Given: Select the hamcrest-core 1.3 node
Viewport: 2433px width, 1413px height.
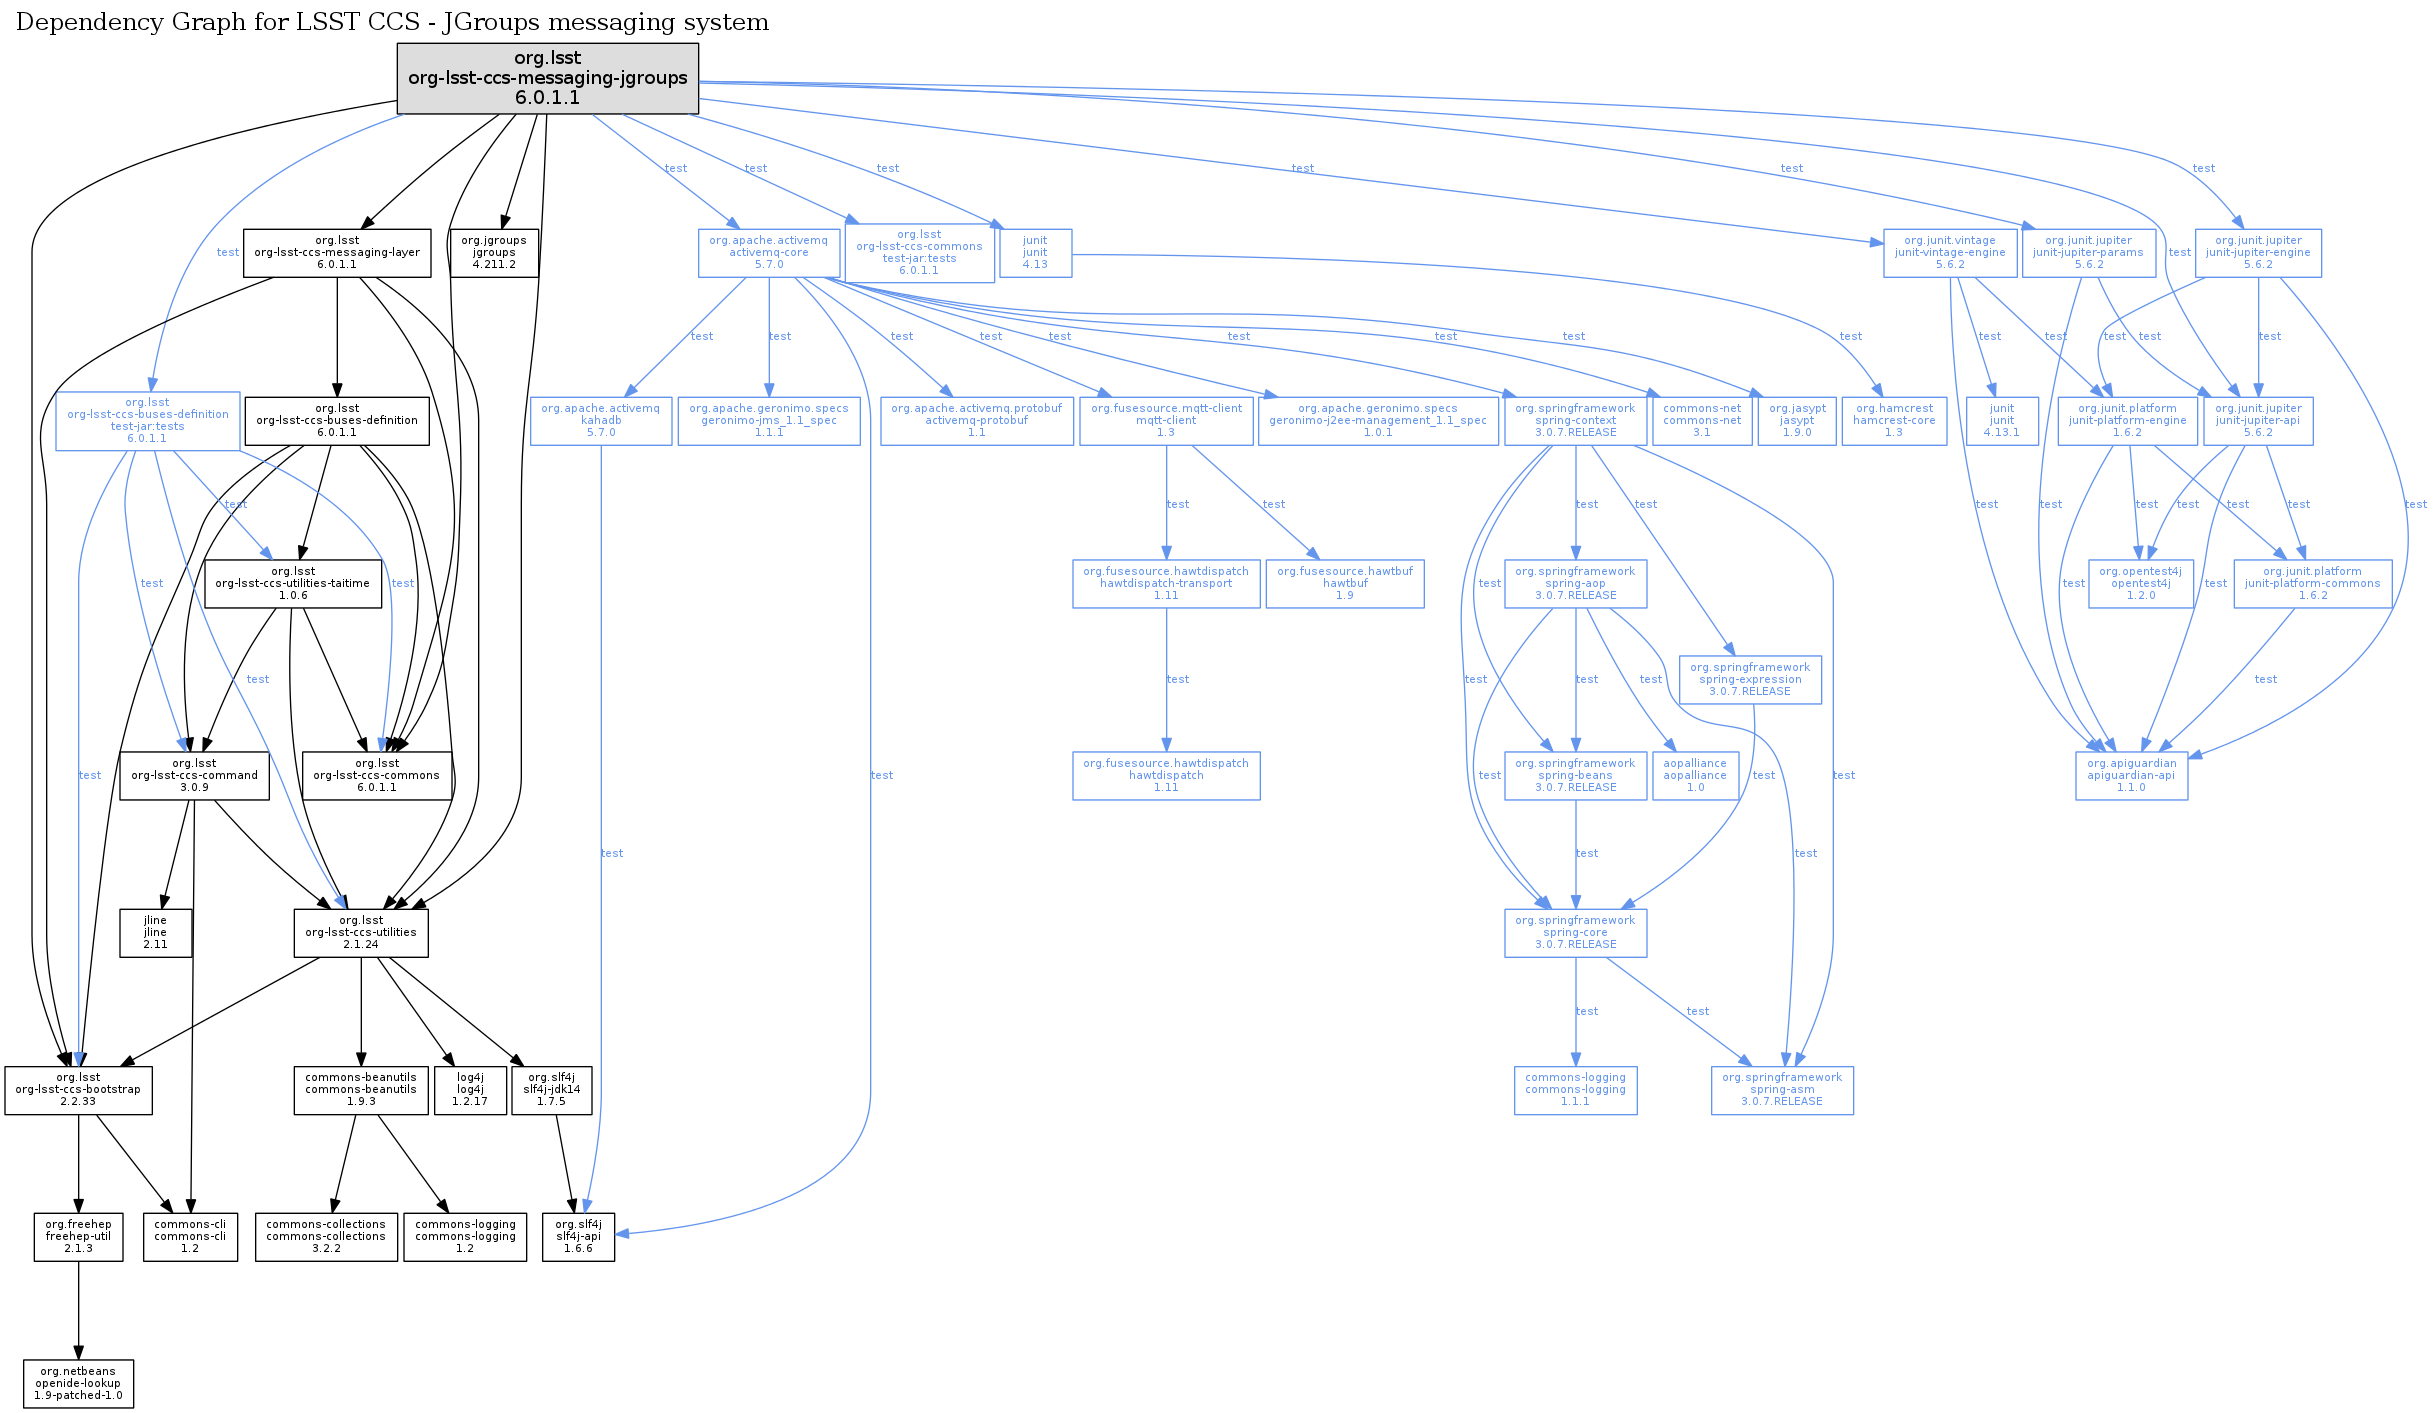Looking at the screenshot, I should 1893,421.
